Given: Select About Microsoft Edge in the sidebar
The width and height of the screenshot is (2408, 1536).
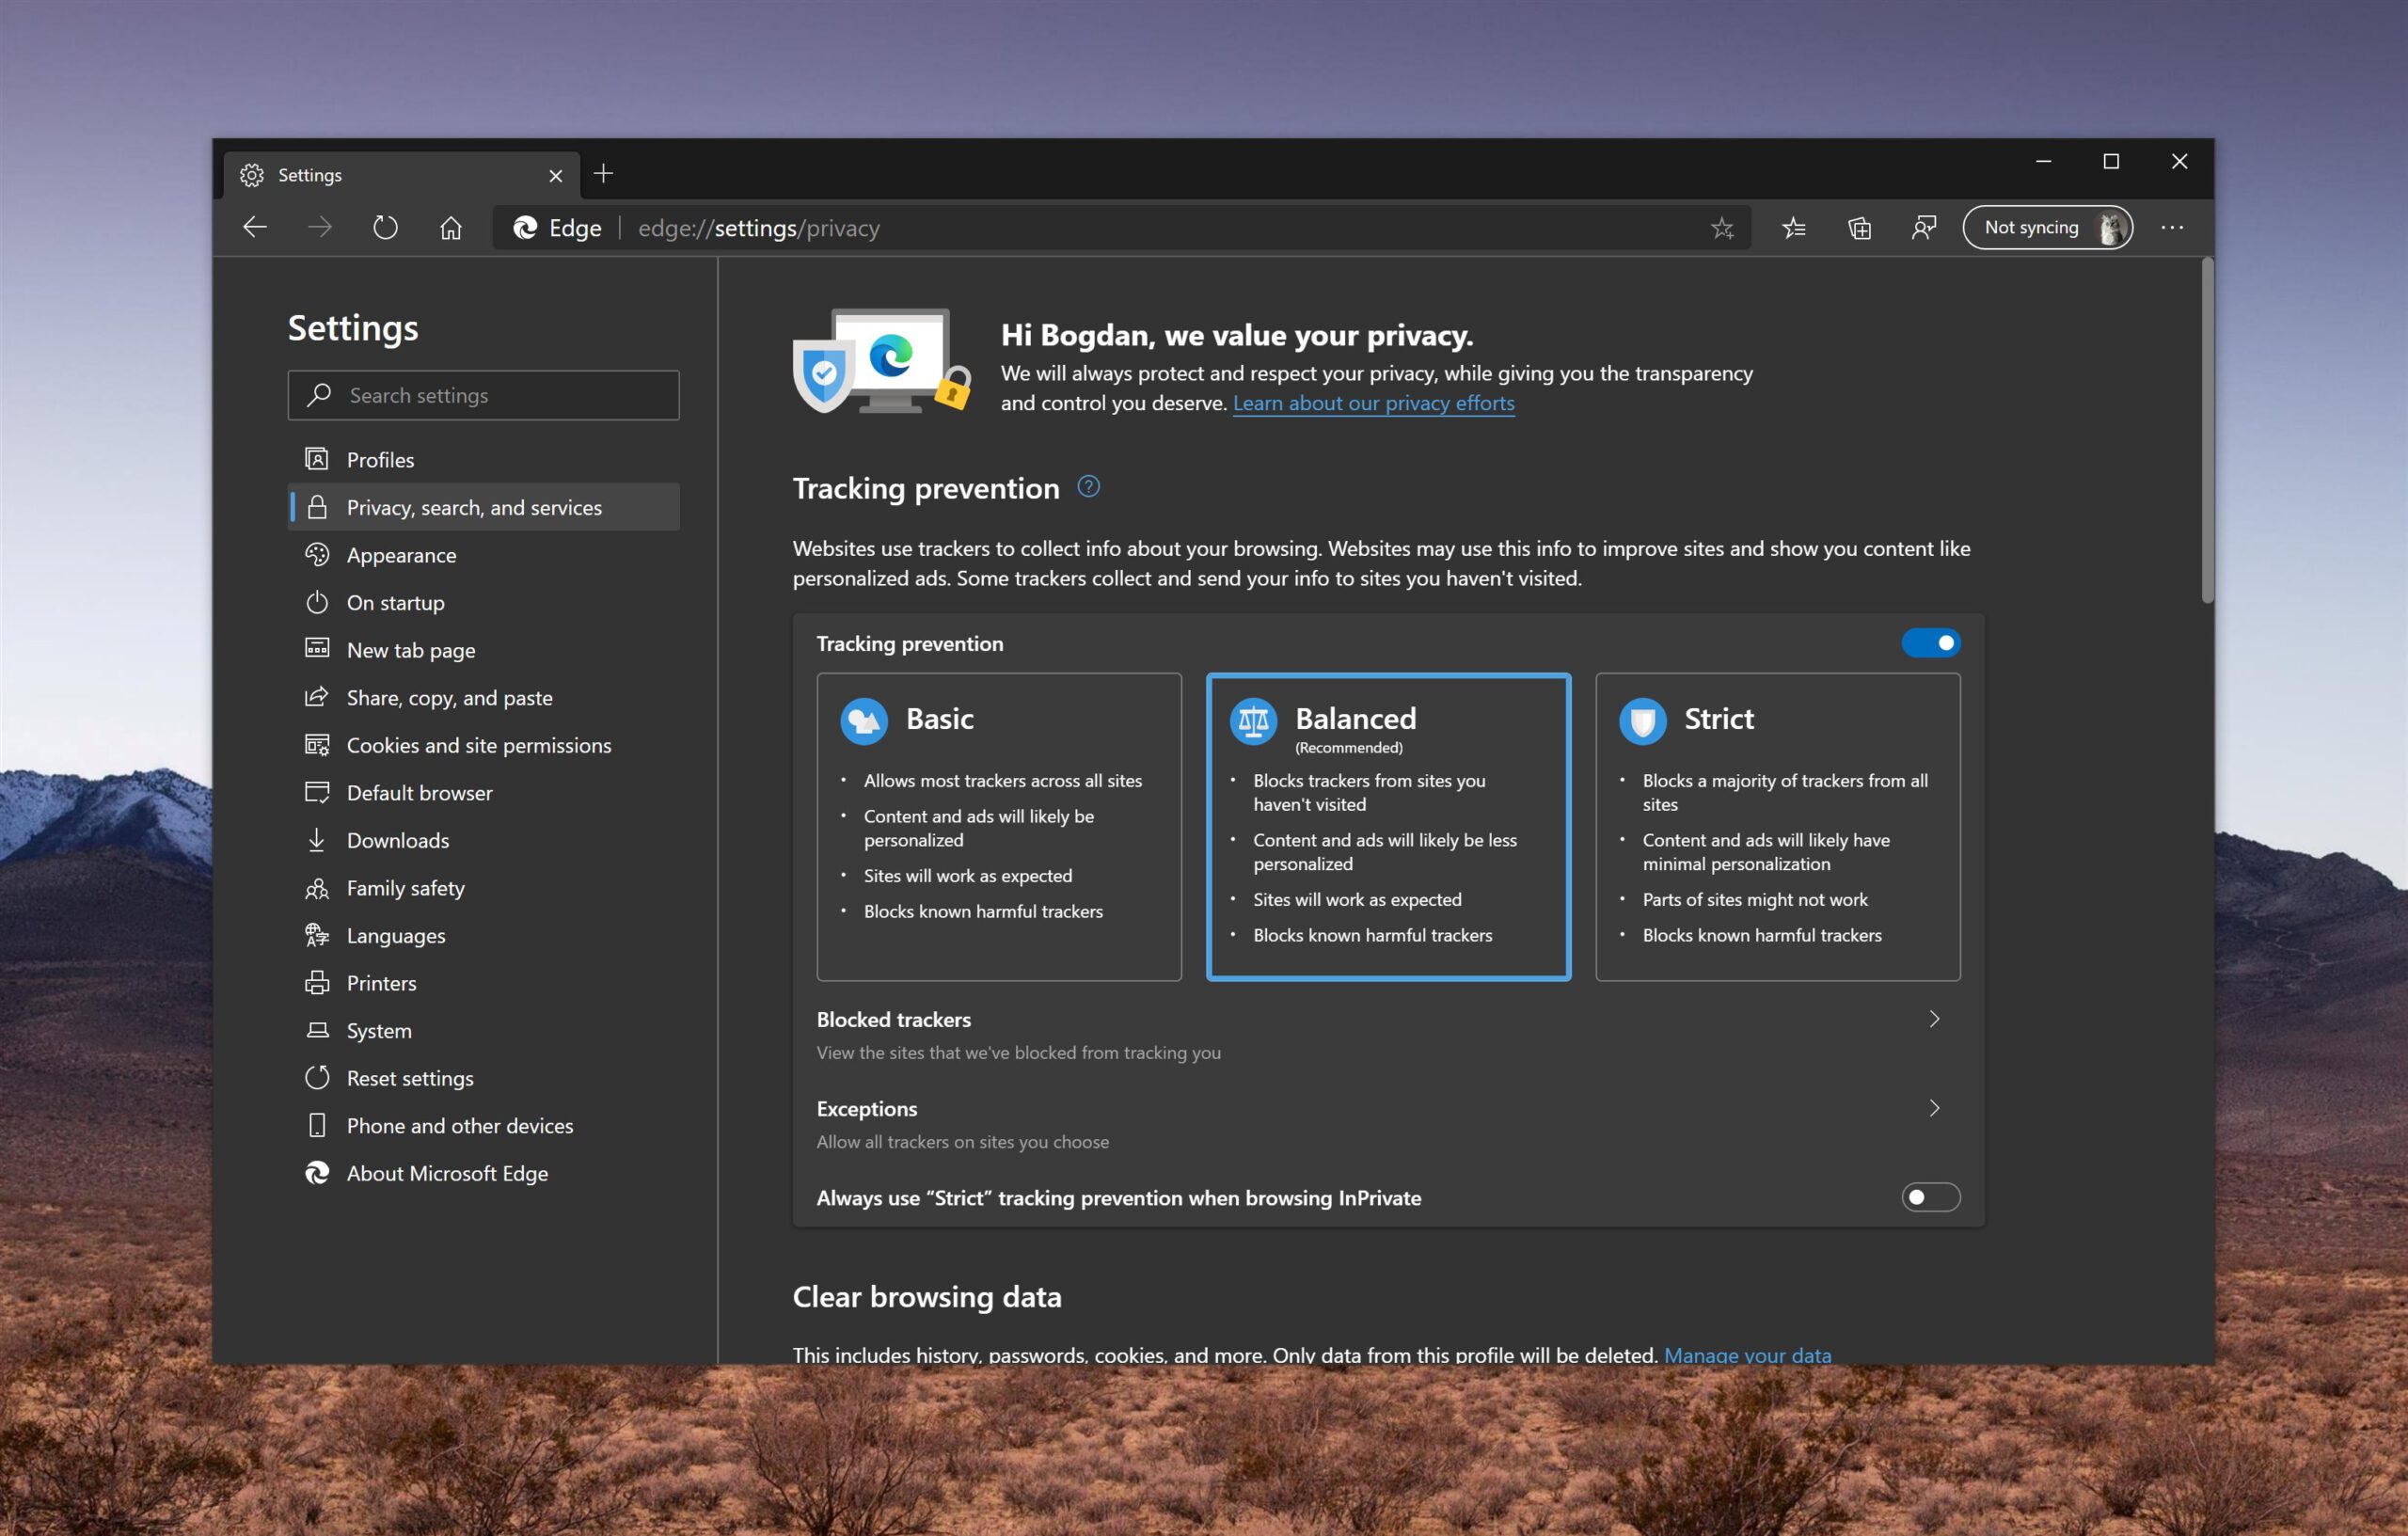Looking at the screenshot, I should (x=446, y=1173).
